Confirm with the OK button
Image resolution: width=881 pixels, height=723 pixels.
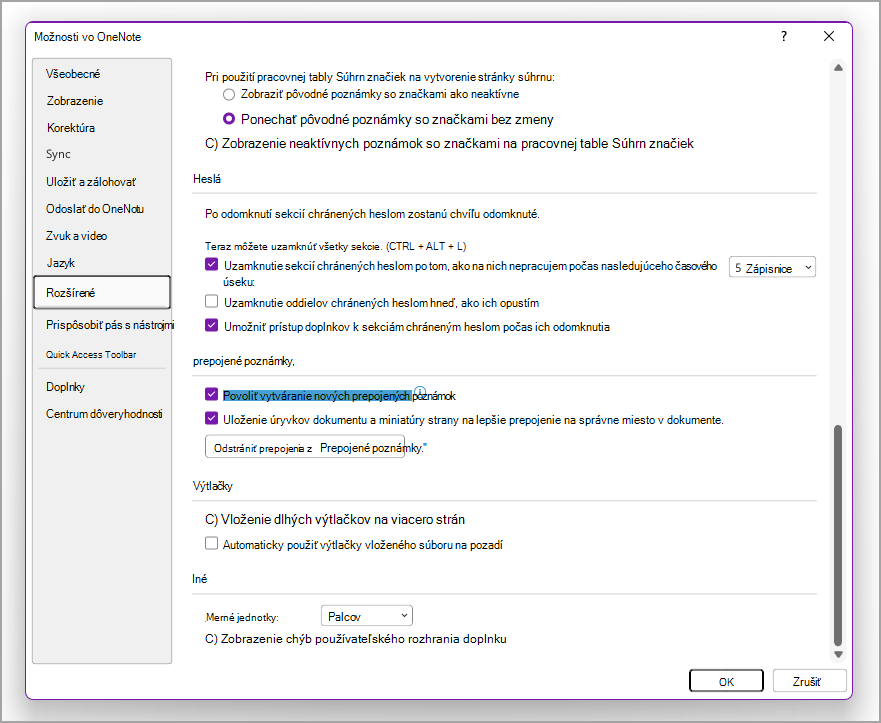click(726, 681)
